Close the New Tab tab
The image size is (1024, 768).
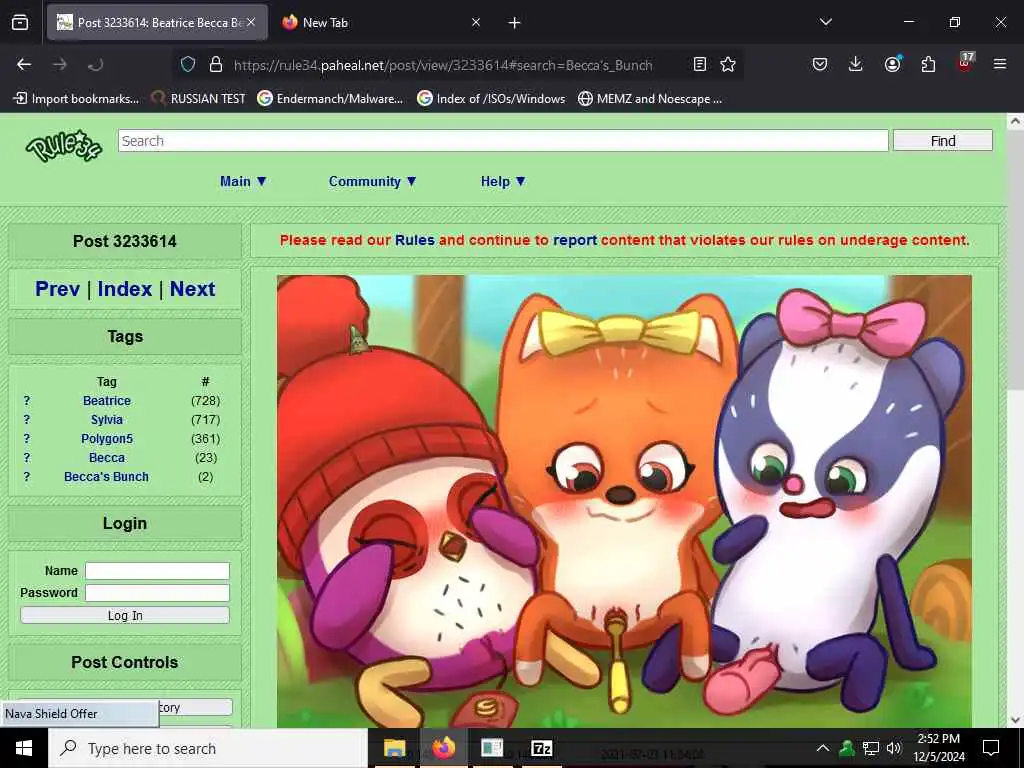click(475, 23)
